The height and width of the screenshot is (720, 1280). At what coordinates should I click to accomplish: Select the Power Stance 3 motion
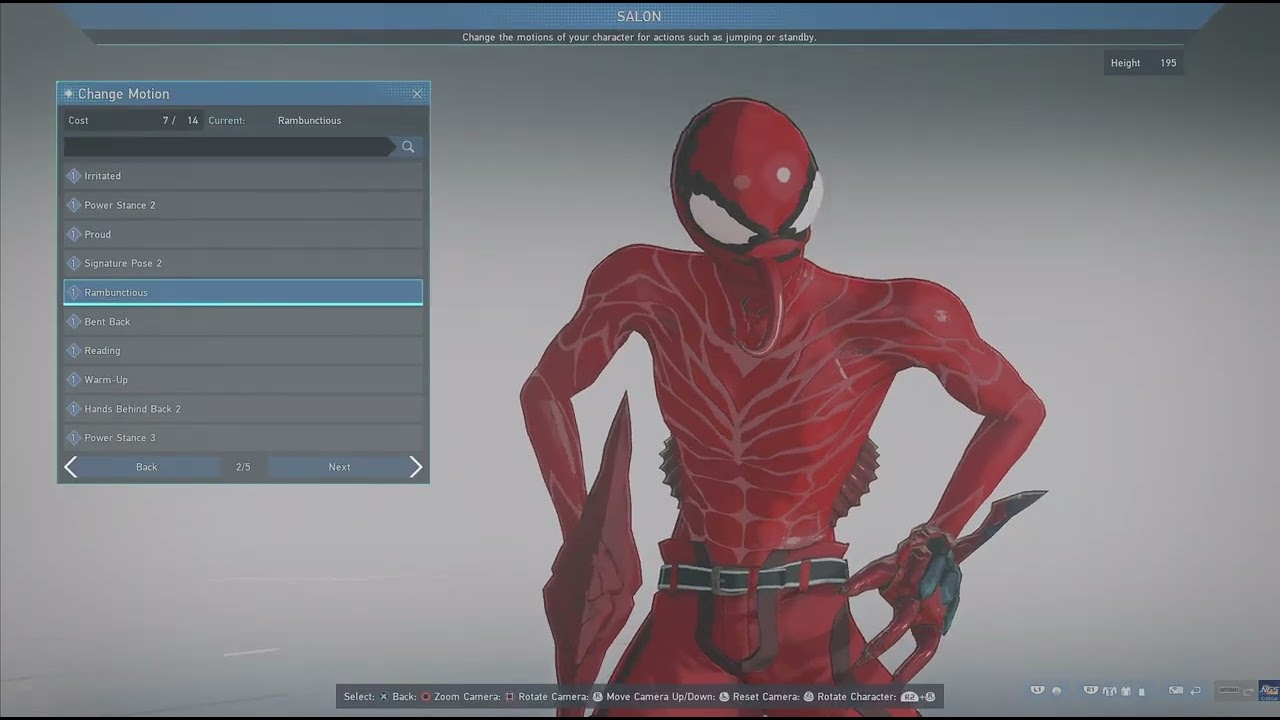tap(243, 437)
